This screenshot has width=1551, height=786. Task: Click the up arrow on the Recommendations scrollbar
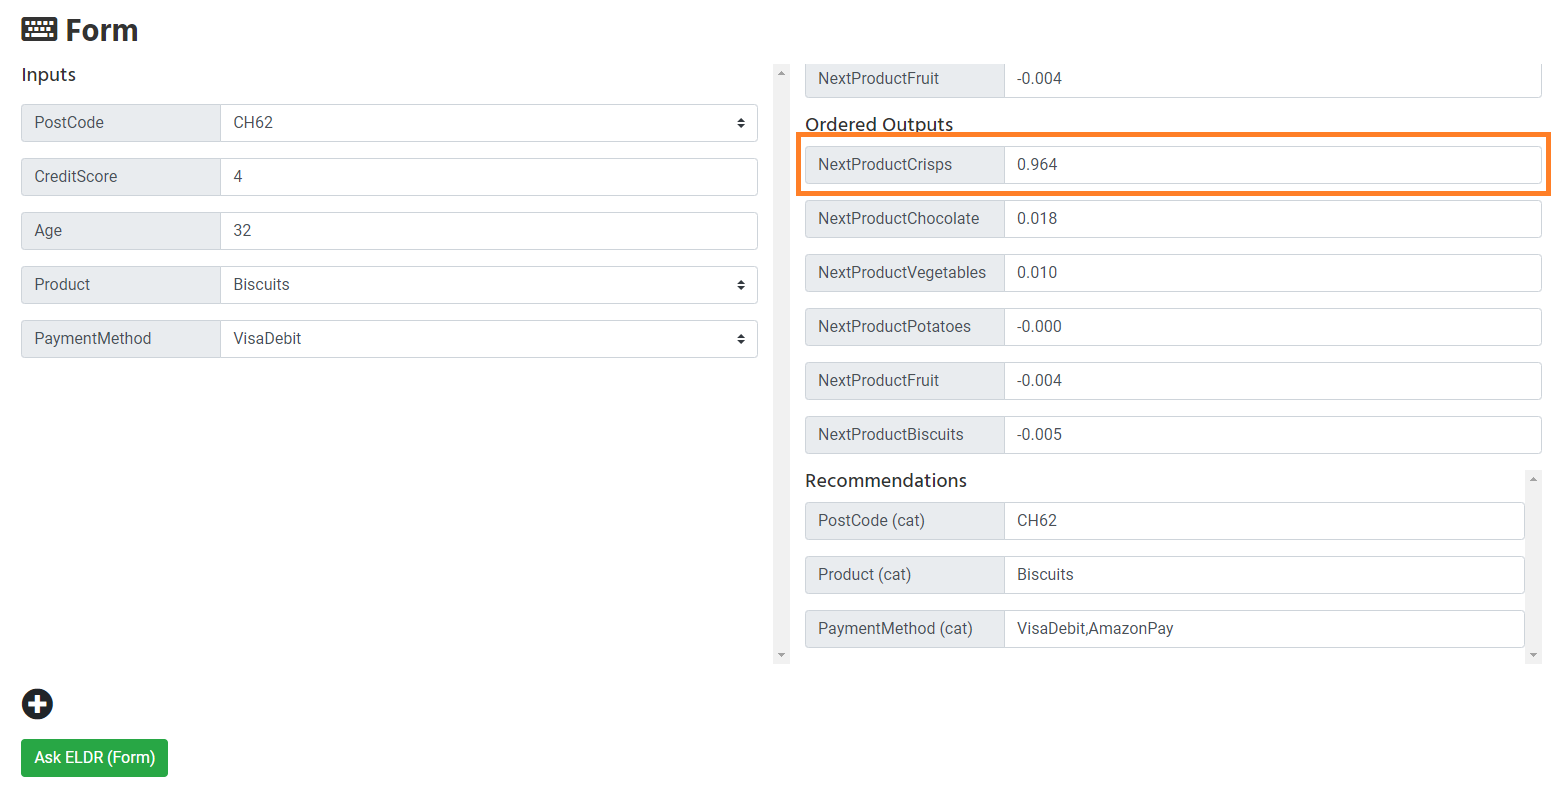click(x=1533, y=479)
